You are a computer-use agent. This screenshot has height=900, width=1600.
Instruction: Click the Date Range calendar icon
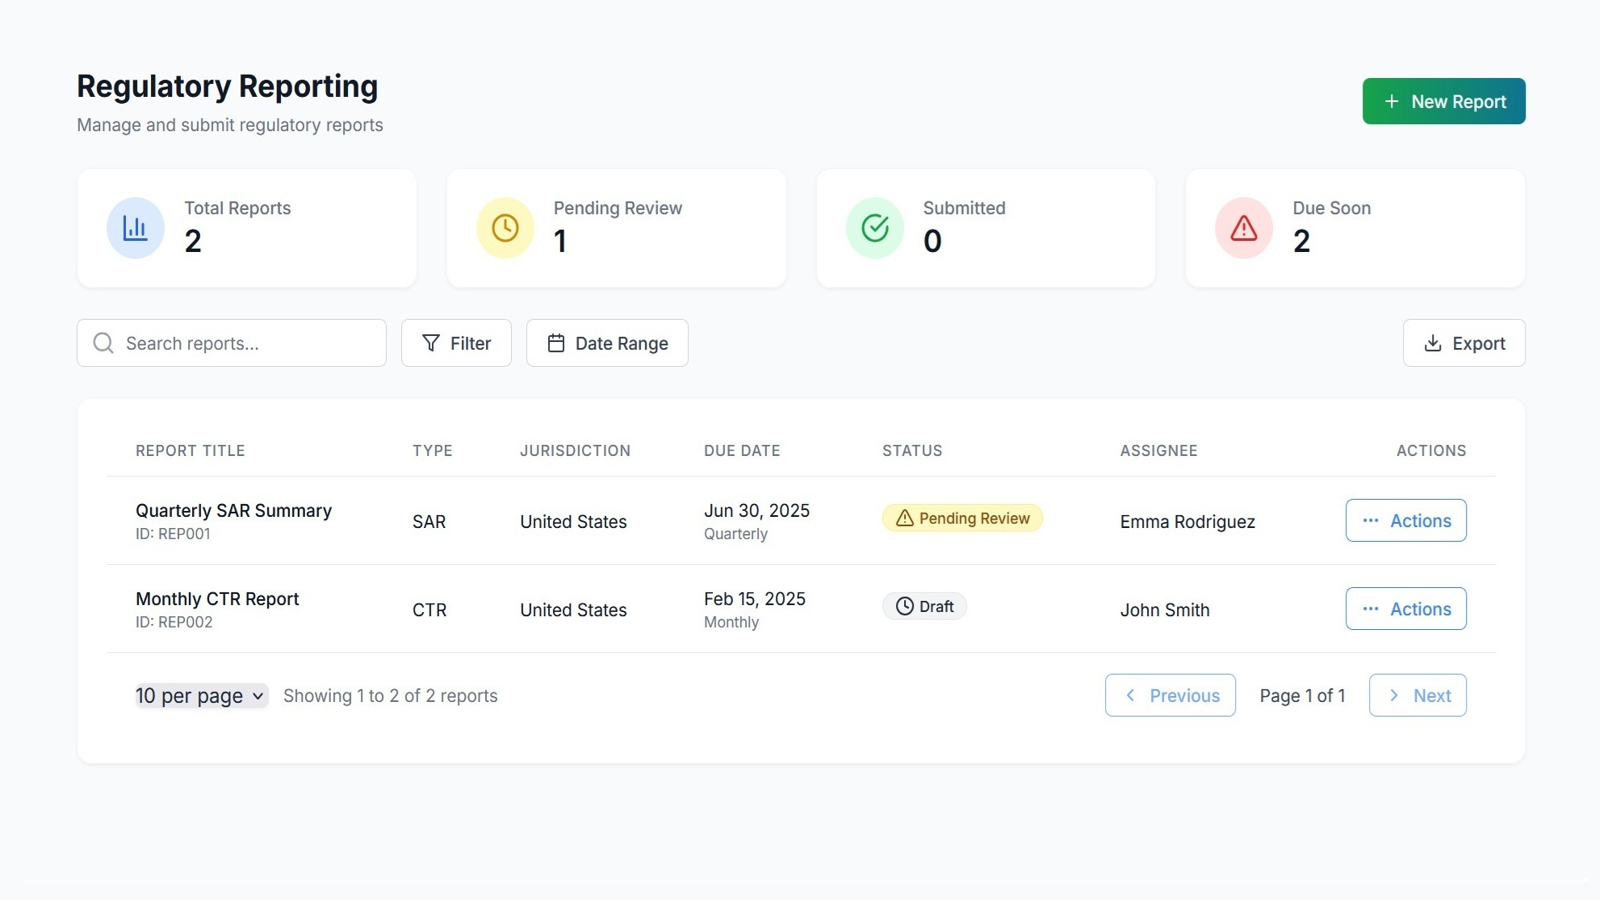[556, 343]
